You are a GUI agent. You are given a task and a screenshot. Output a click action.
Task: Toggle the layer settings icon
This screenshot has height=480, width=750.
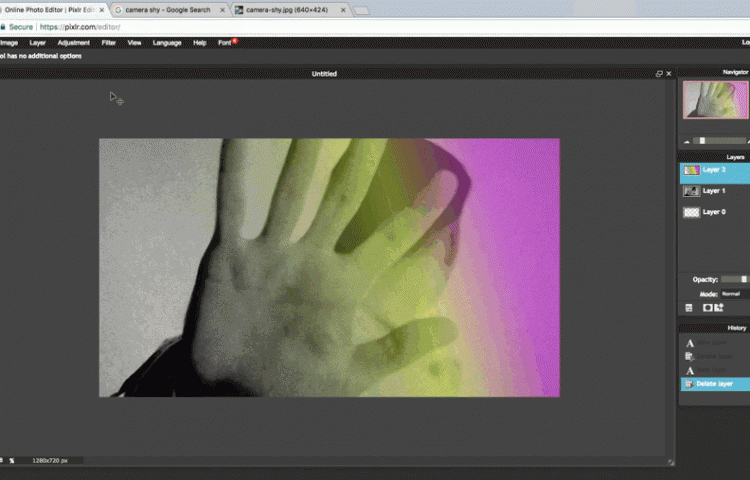689,308
